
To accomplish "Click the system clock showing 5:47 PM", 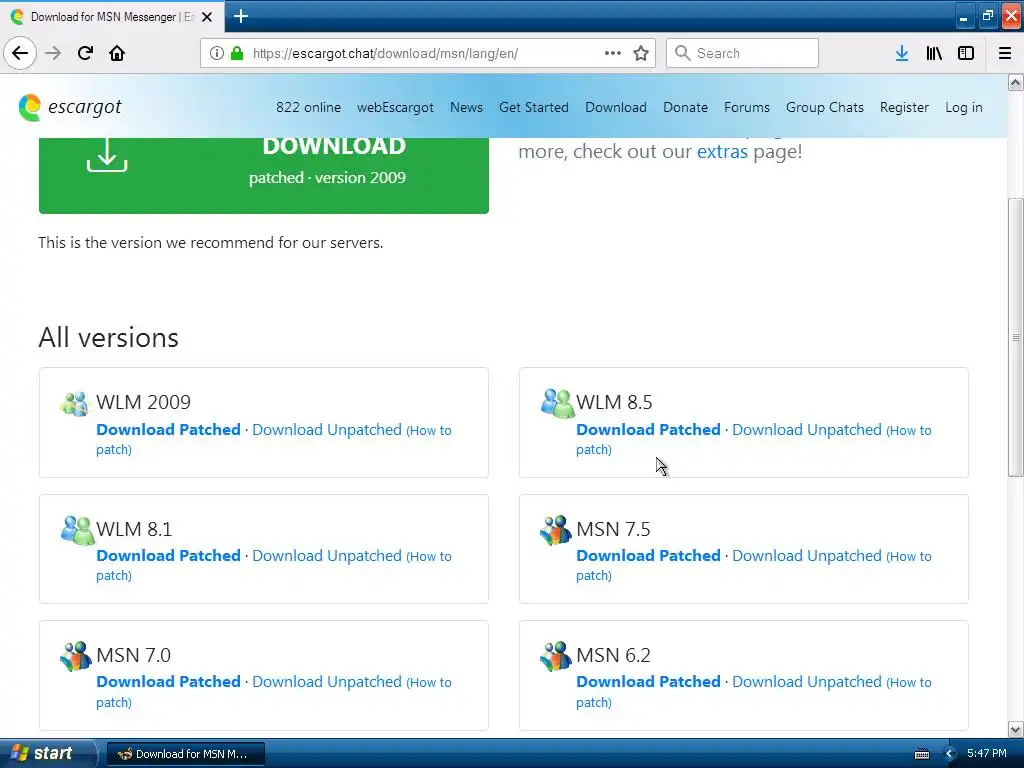I will click(986, 754).
